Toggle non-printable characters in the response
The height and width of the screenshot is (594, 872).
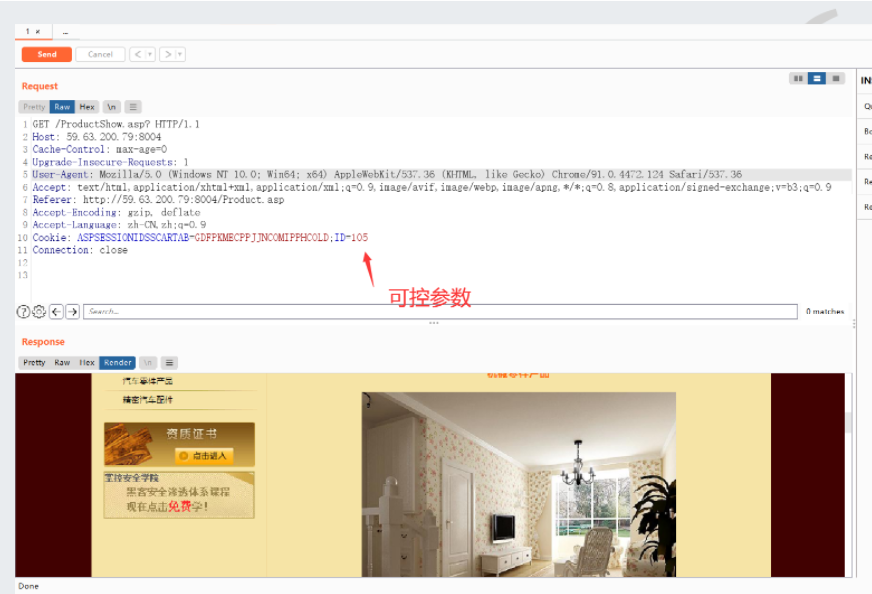click(148, 363)
